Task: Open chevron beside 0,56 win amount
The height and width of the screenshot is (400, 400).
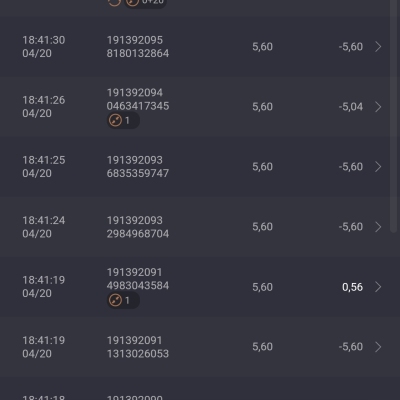Action: 378,287
